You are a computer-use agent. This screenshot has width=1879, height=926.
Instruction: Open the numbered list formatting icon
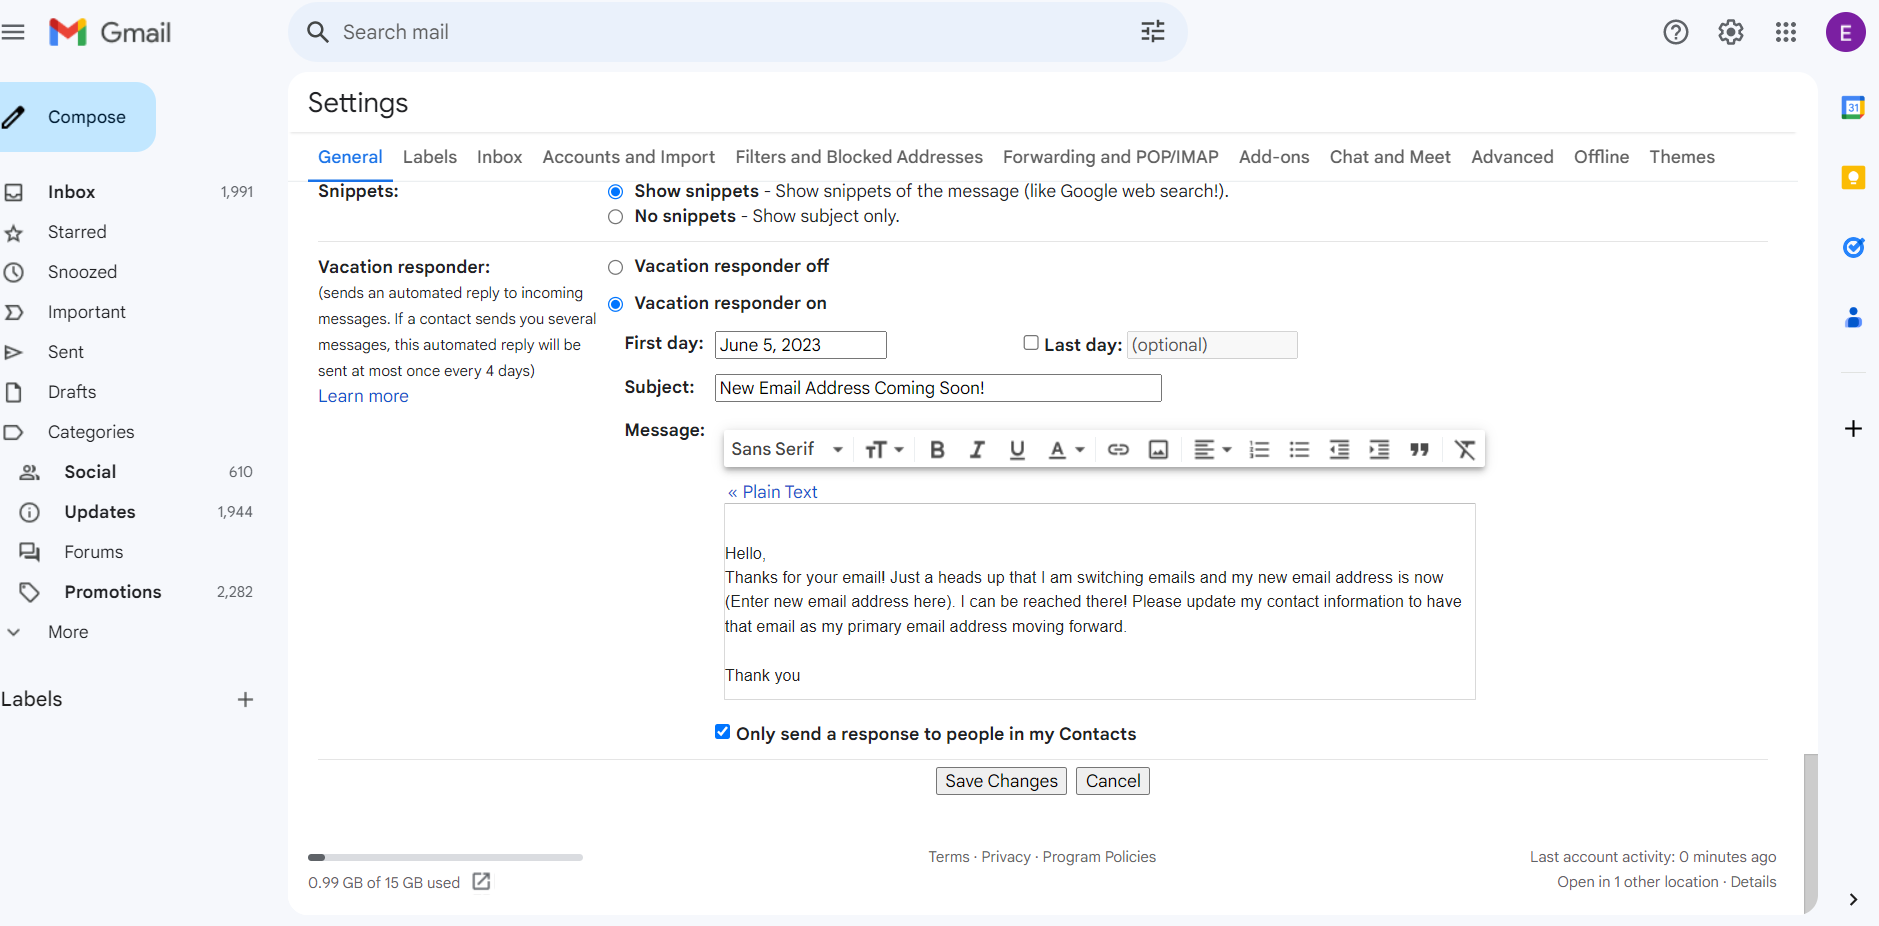(1258, 449)
